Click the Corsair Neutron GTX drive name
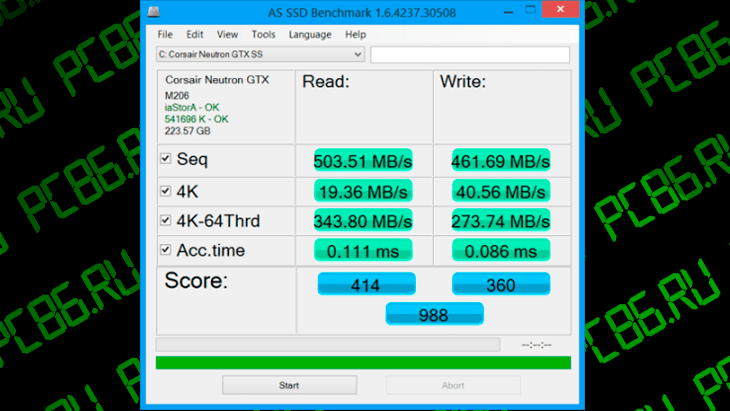The width and height of the screenshot is (730, 411). point(217,80)
